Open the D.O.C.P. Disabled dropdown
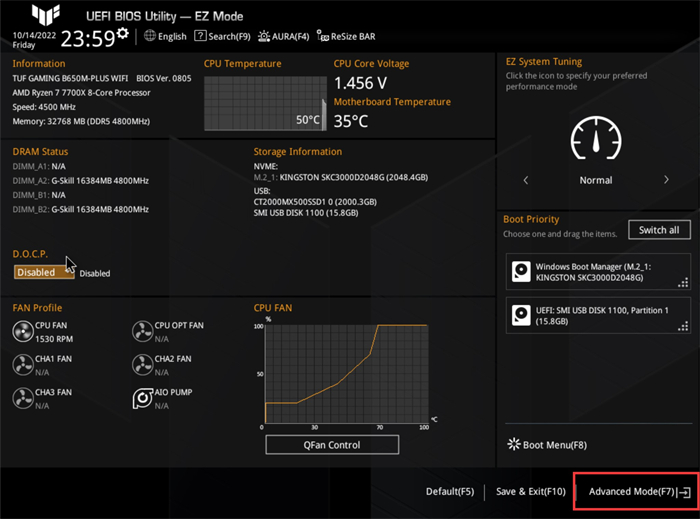Screen dimensions: 700x519 pyautogui.click(x=44, y=272)
